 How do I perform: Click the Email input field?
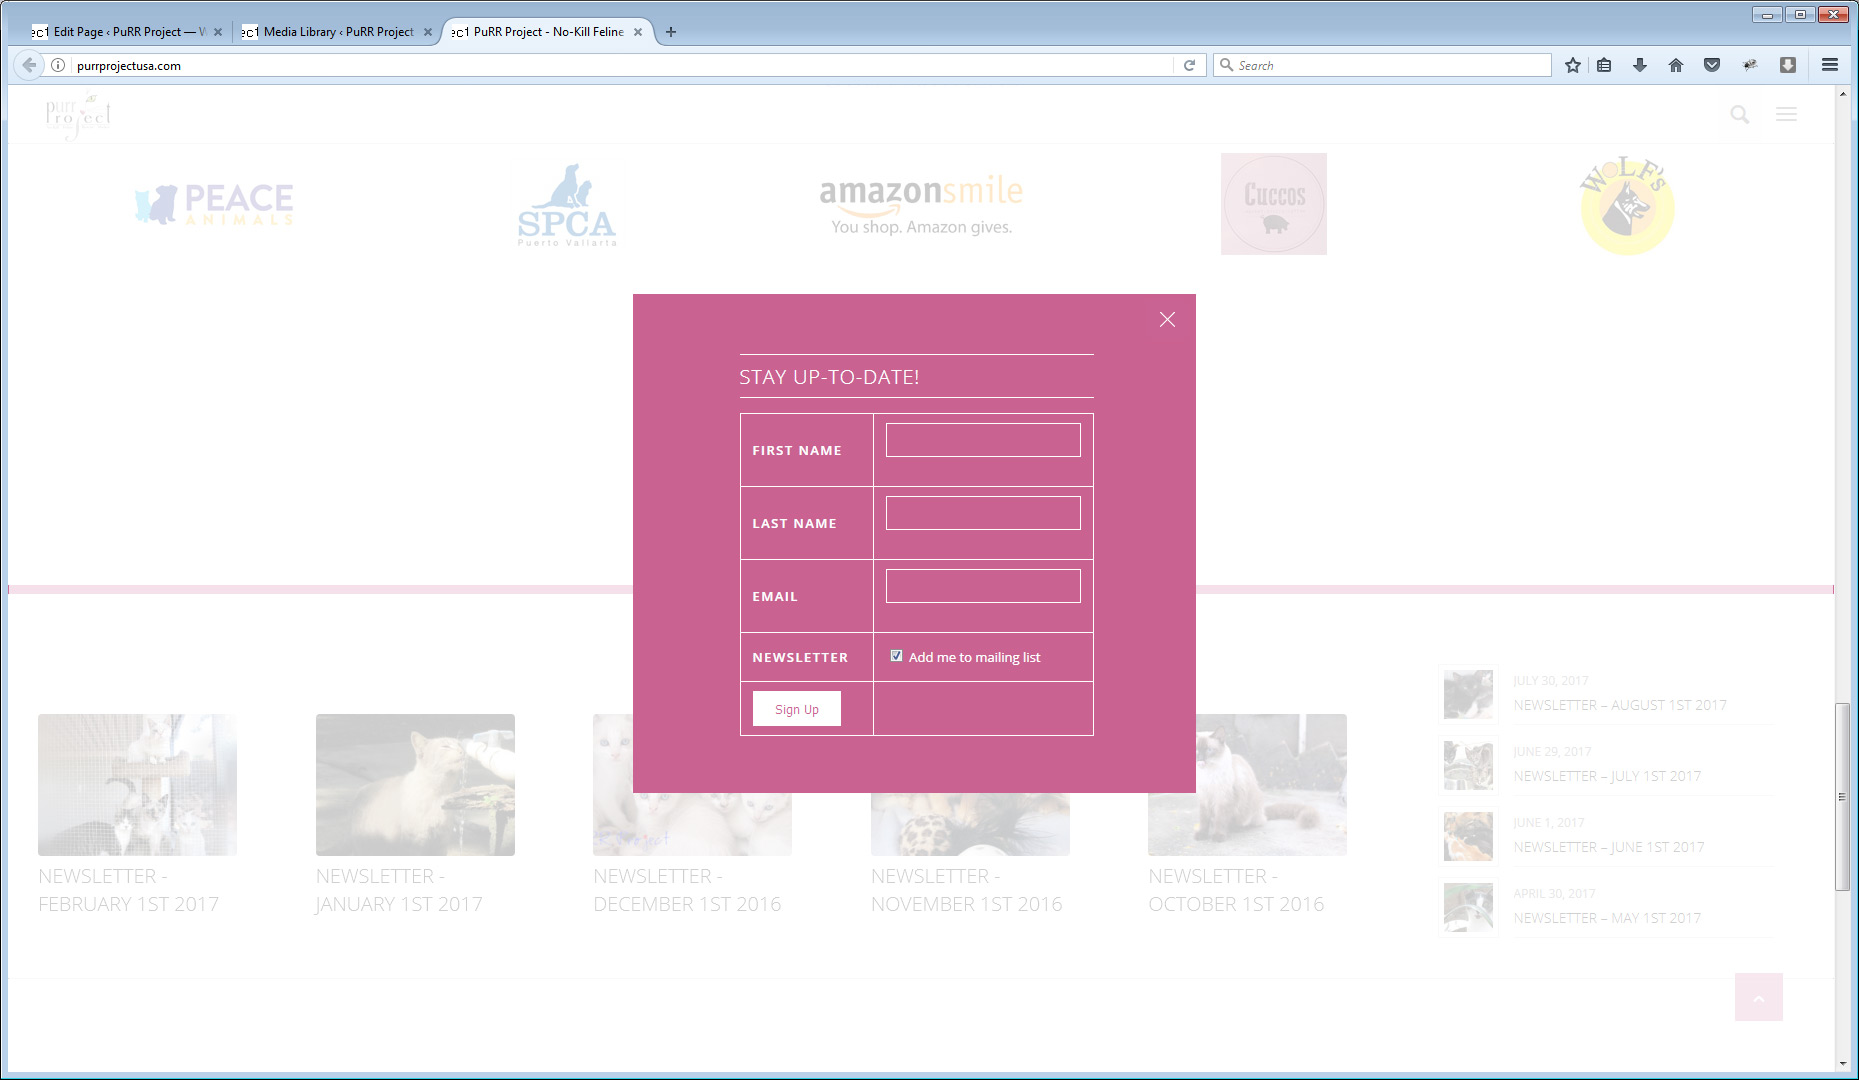click(x=983, y=586)
